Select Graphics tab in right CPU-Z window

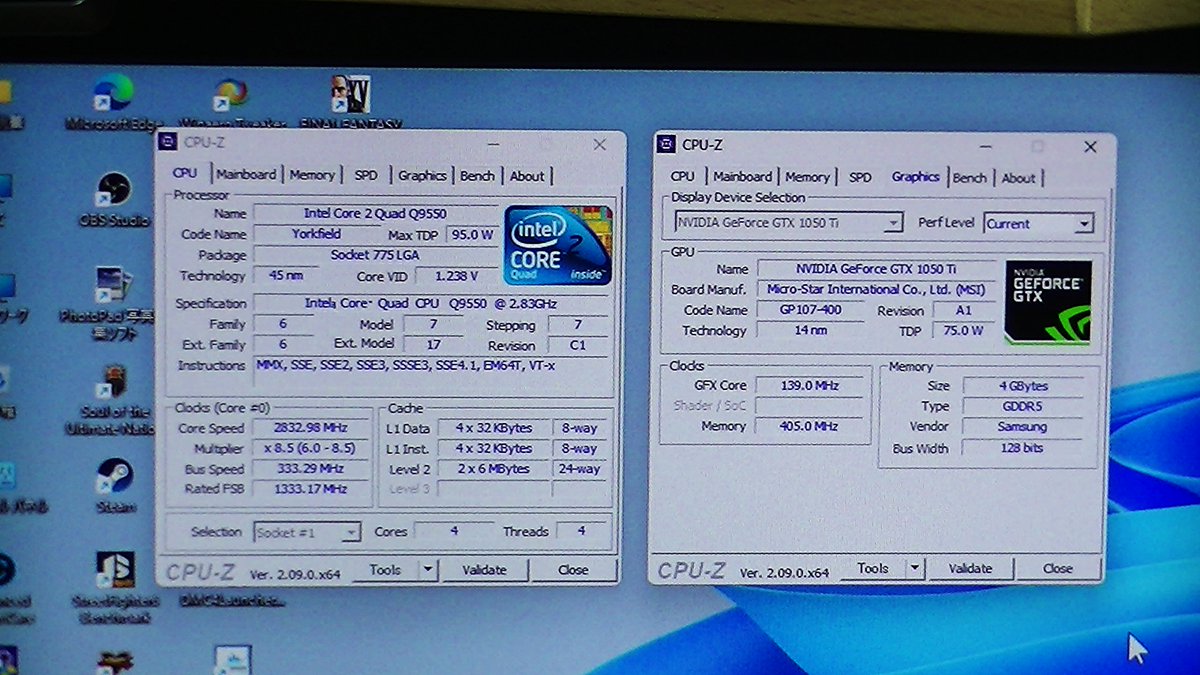point(916,176)
